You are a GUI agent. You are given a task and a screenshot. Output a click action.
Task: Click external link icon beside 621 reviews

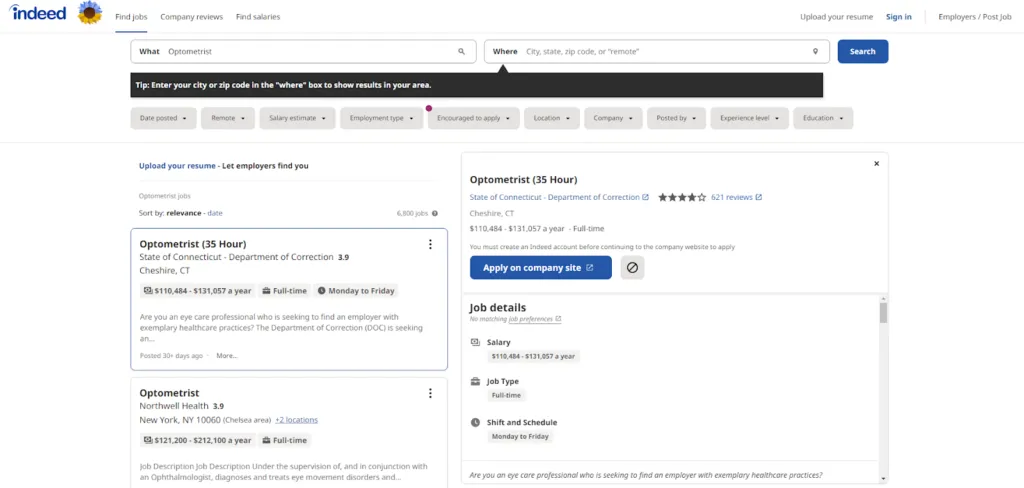coord(759,197)
